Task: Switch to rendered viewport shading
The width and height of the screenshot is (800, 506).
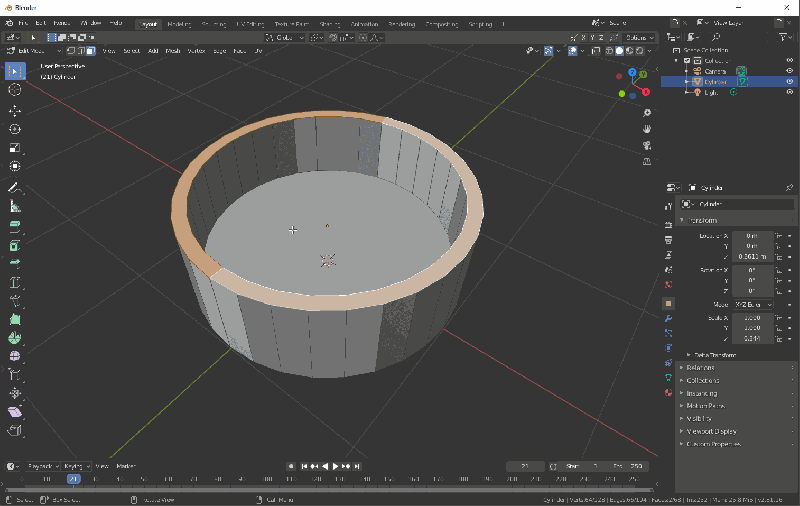Action: tap(640, 50)
